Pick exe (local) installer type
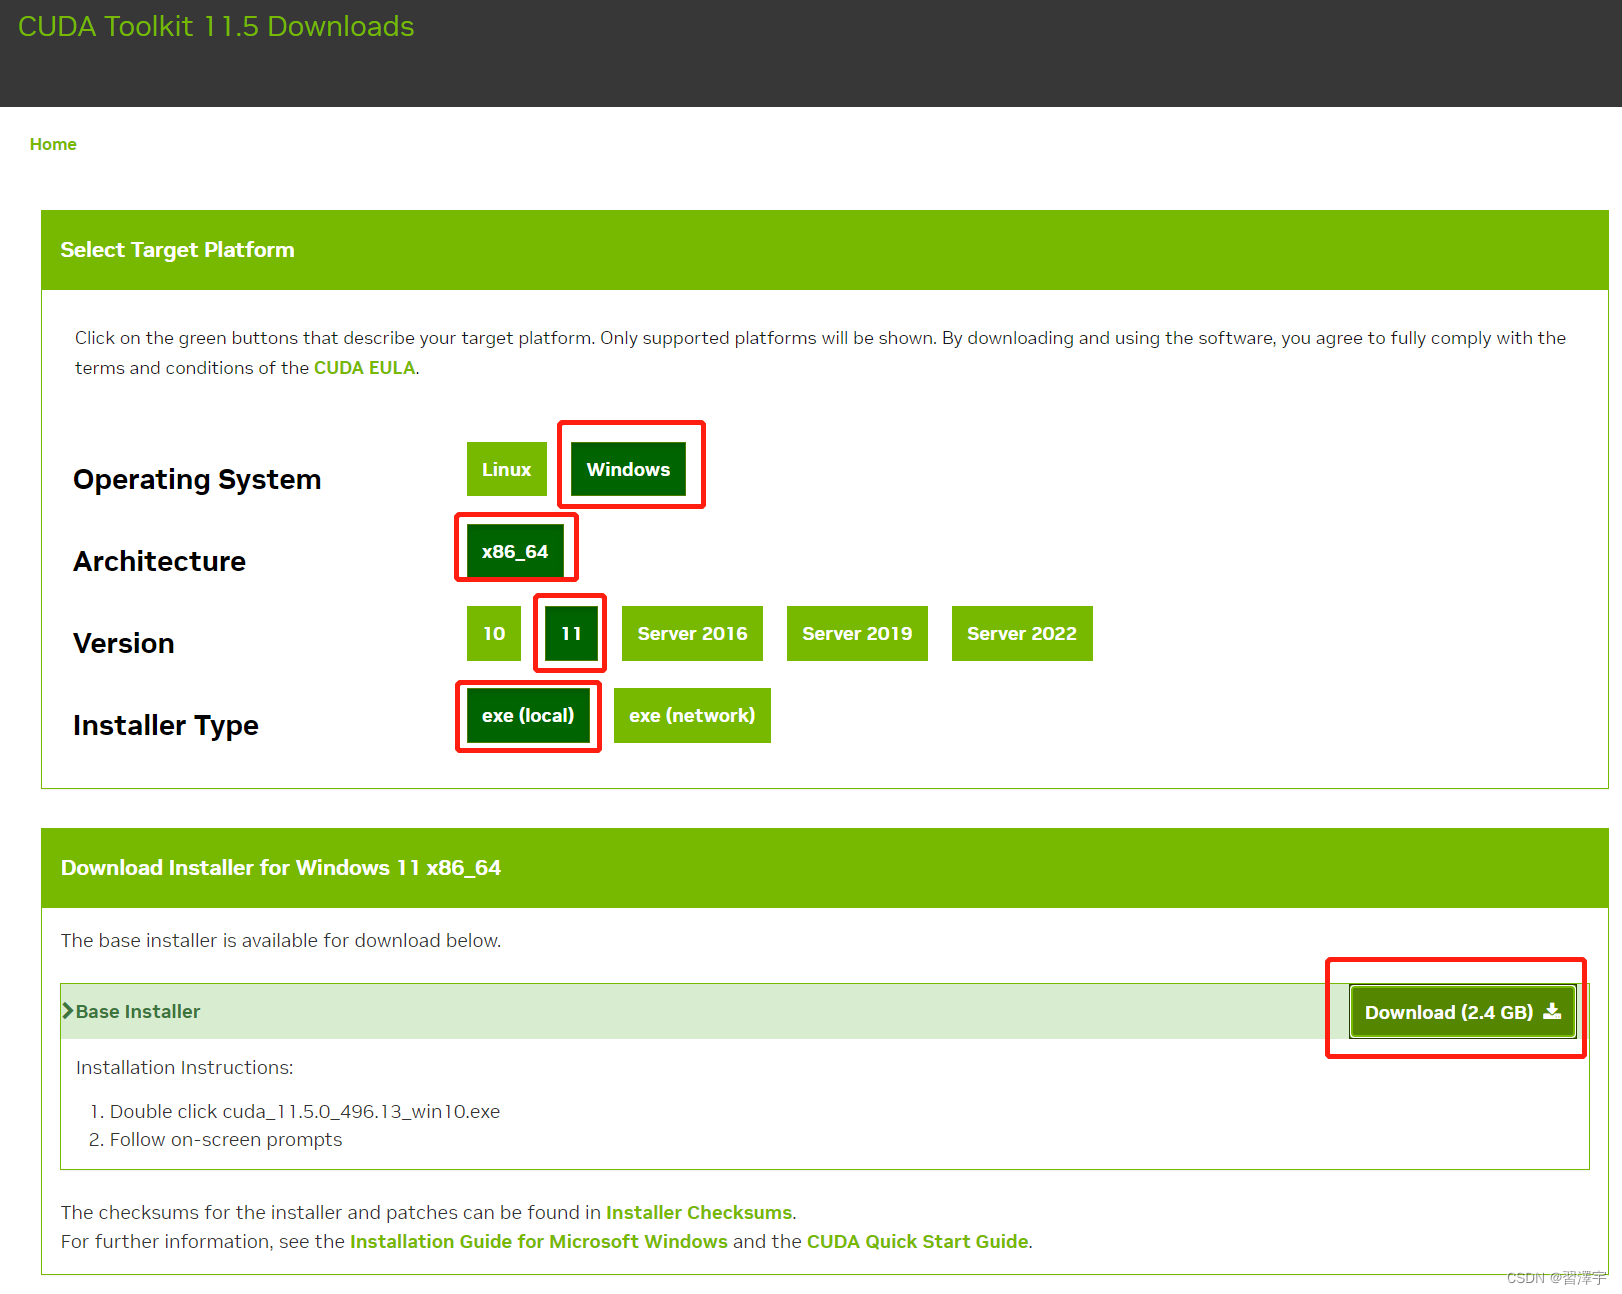The width and height of the screenshot is (1622, 1294). coord(528,715)
